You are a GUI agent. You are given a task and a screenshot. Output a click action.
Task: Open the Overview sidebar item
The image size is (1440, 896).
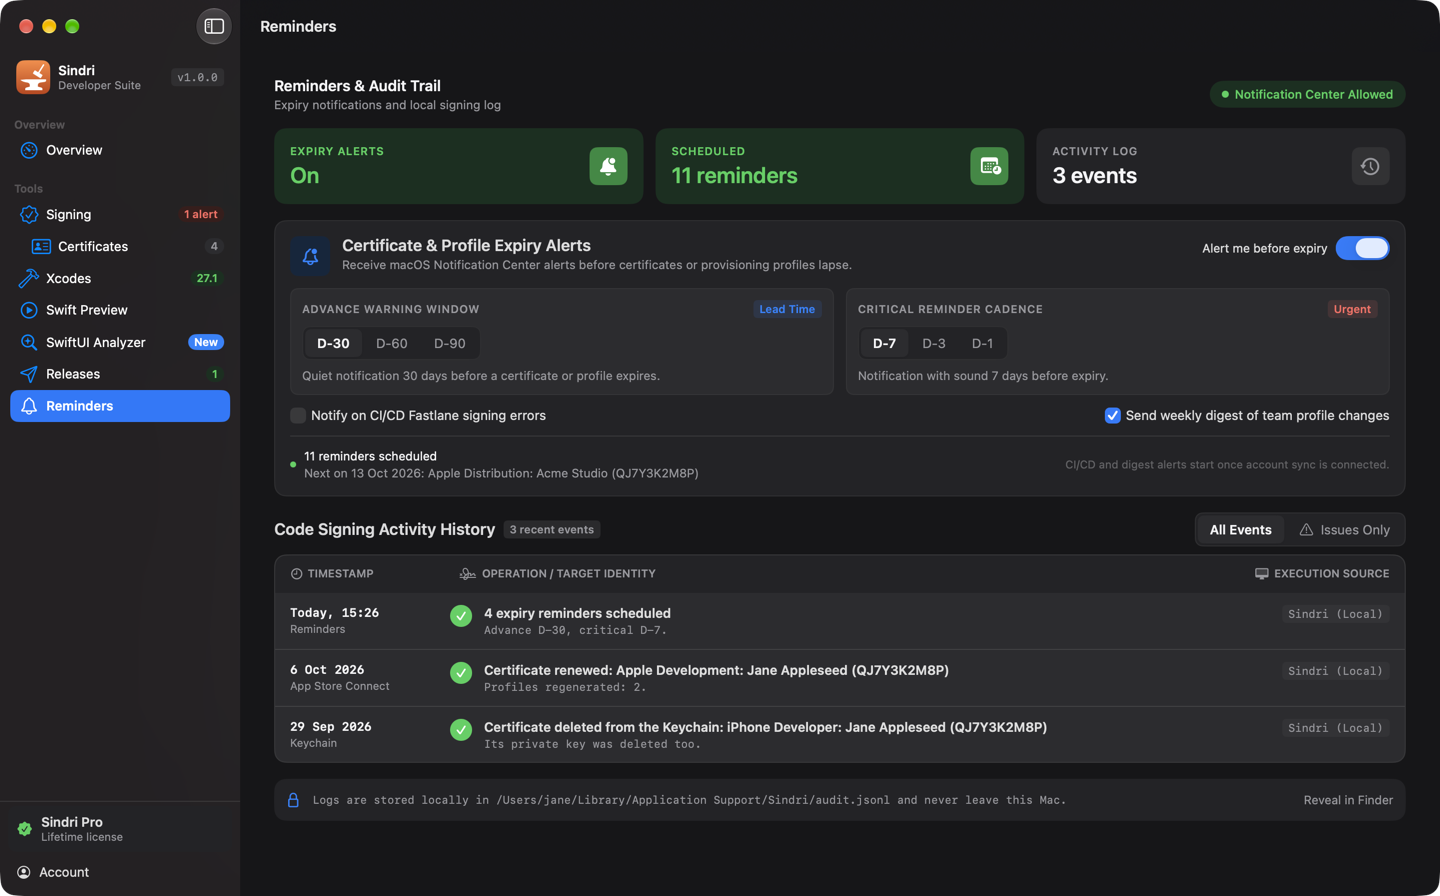[120, 150]
